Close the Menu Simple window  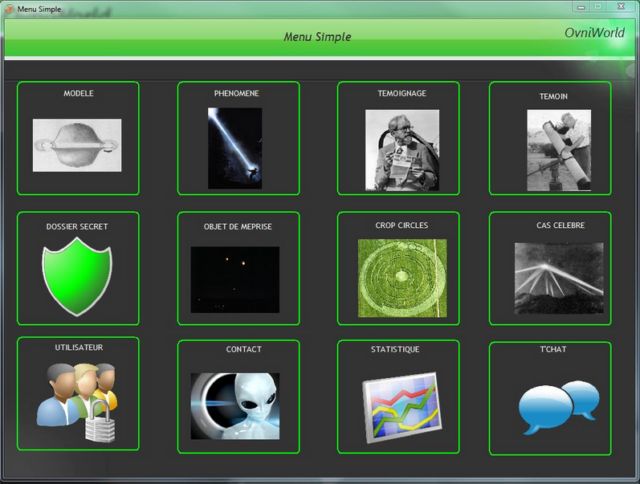[621, 7]
